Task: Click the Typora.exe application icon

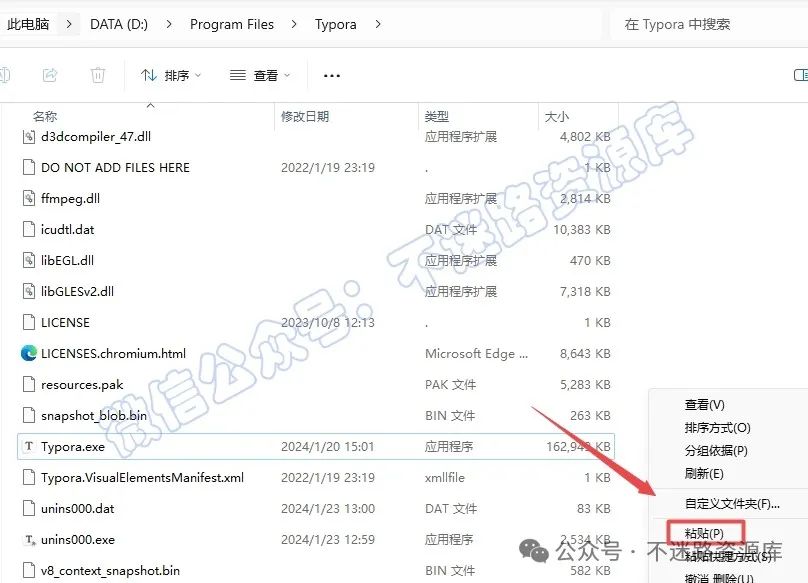Action: pos(29,446)
